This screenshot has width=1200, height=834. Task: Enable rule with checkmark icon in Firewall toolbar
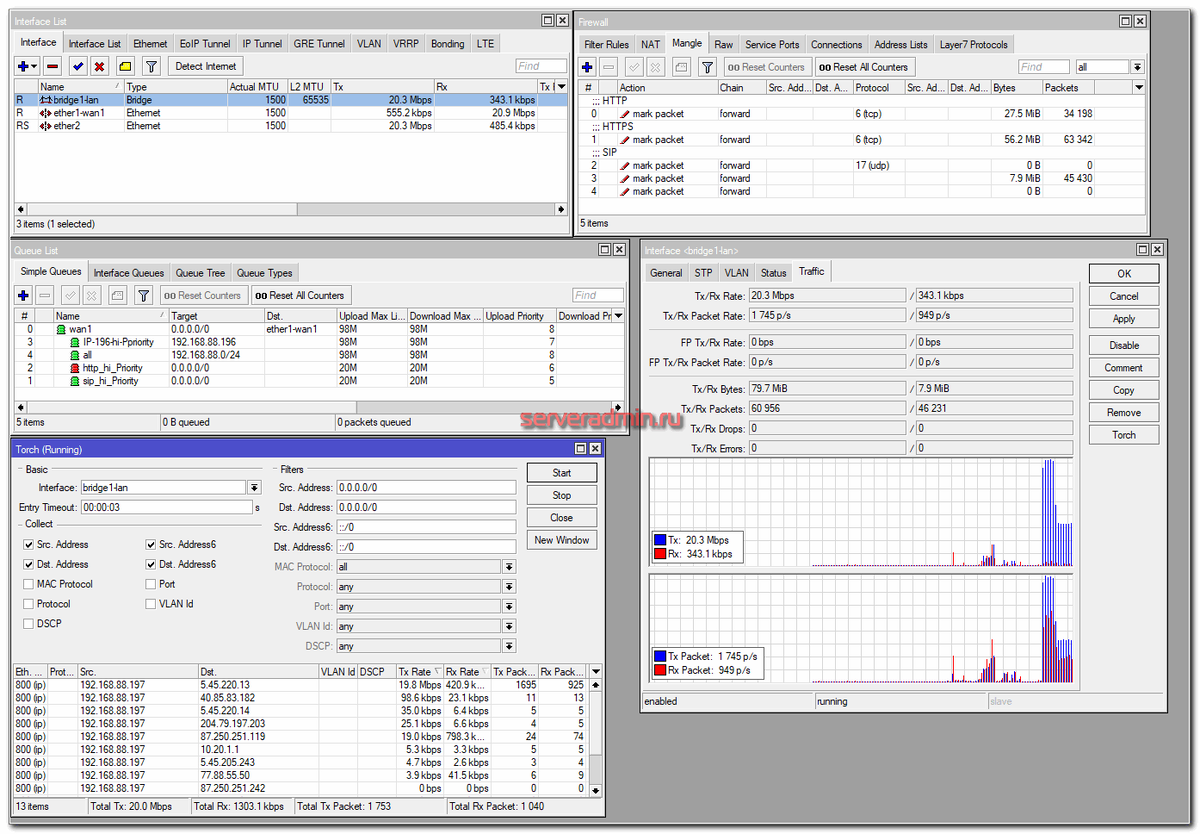point(633,67)
